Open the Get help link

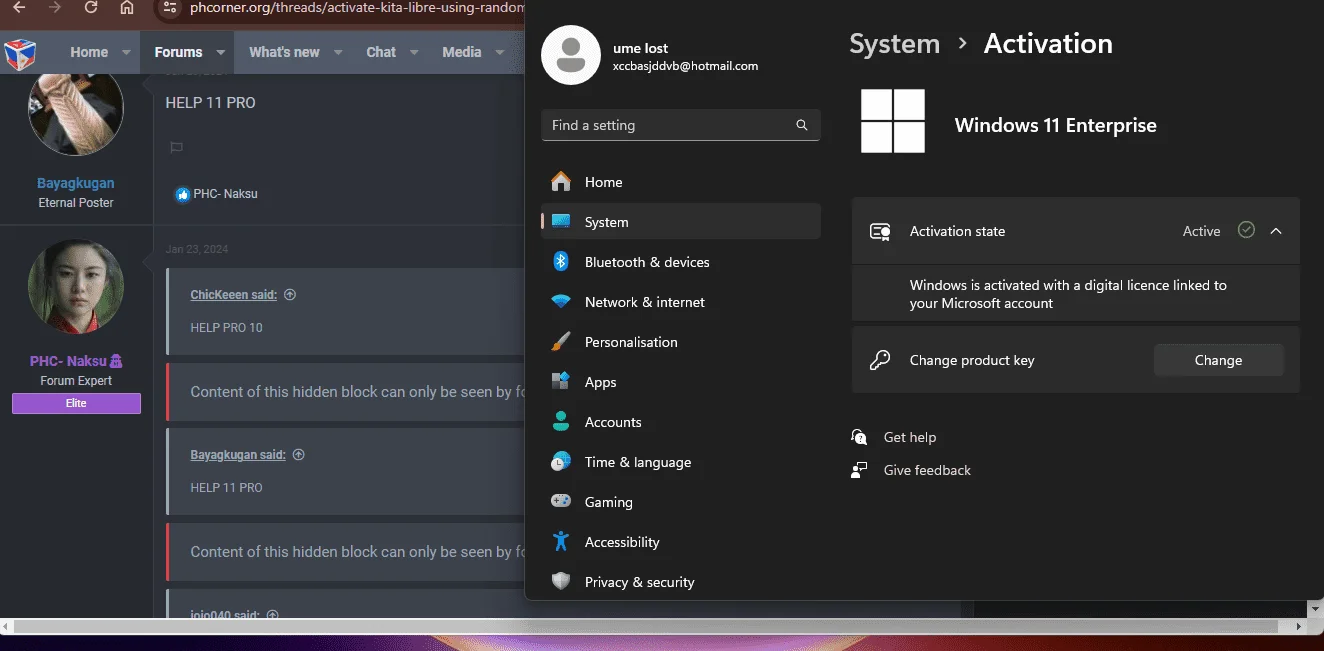pyautogui.click(x=910, y=437)
